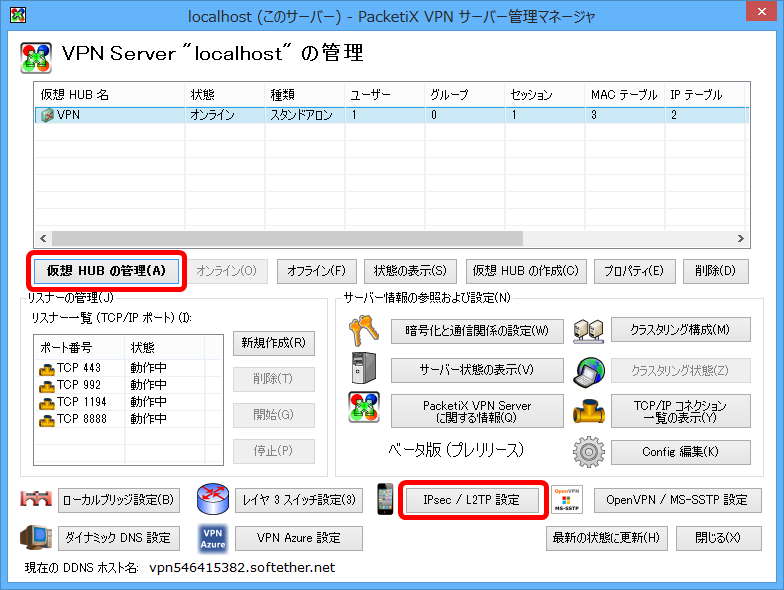The height and width of the screenshot is (590, 784).
Task: Click the gear icon beside Config 編集
Action: pyautogui.click(x=588, y=452)
